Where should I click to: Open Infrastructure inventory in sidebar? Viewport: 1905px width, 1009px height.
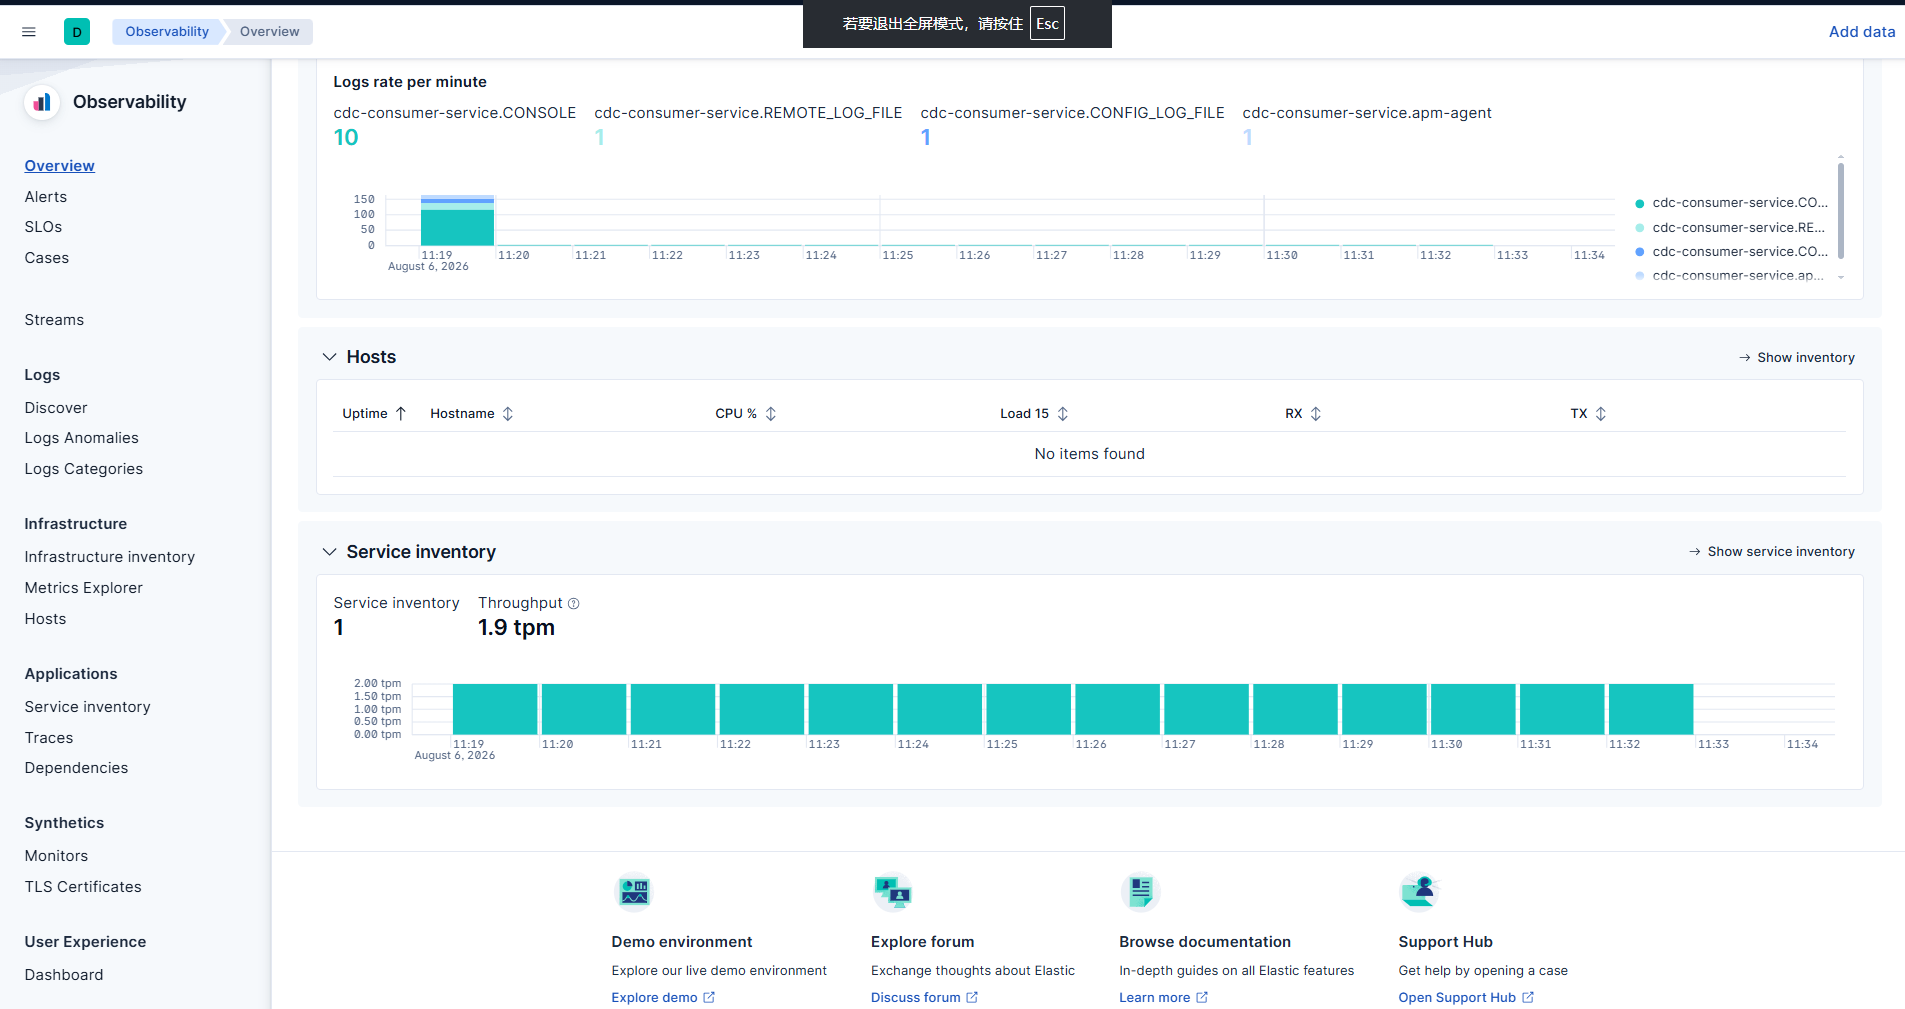pyautogui.click(x=110, y=557)
